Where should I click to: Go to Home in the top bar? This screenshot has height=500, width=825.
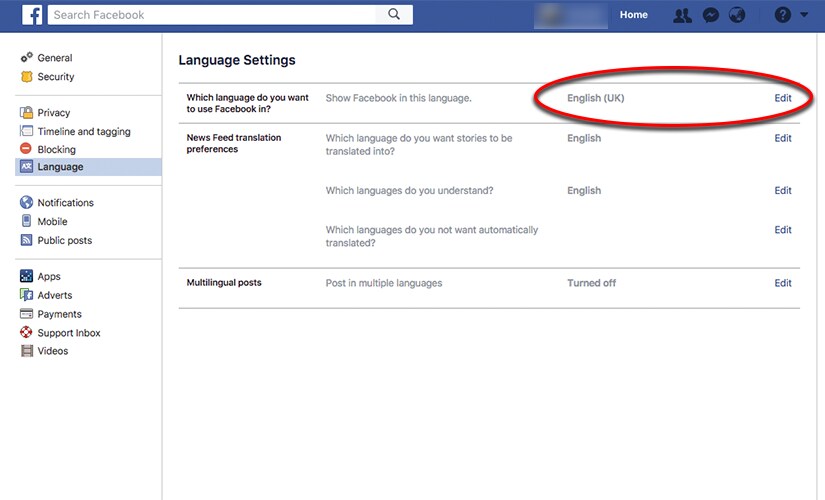pos(633,15)
